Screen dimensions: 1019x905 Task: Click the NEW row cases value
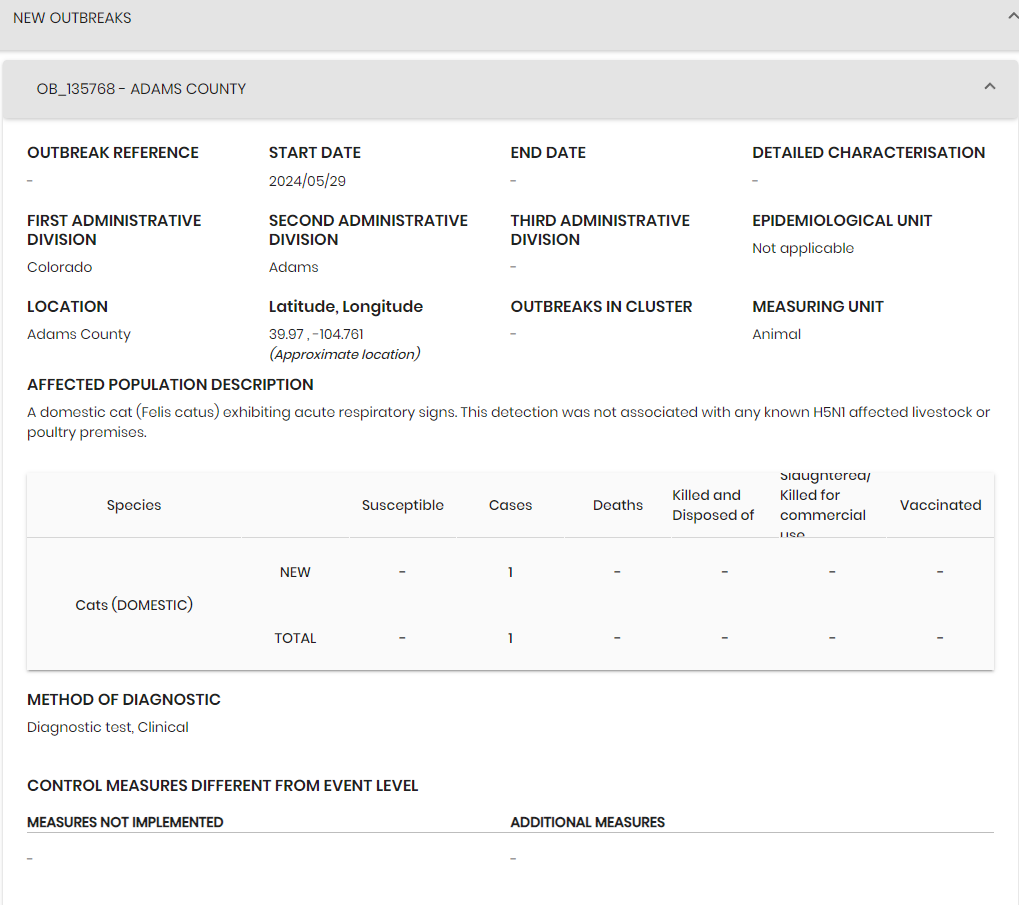click(x=510, y=572)
